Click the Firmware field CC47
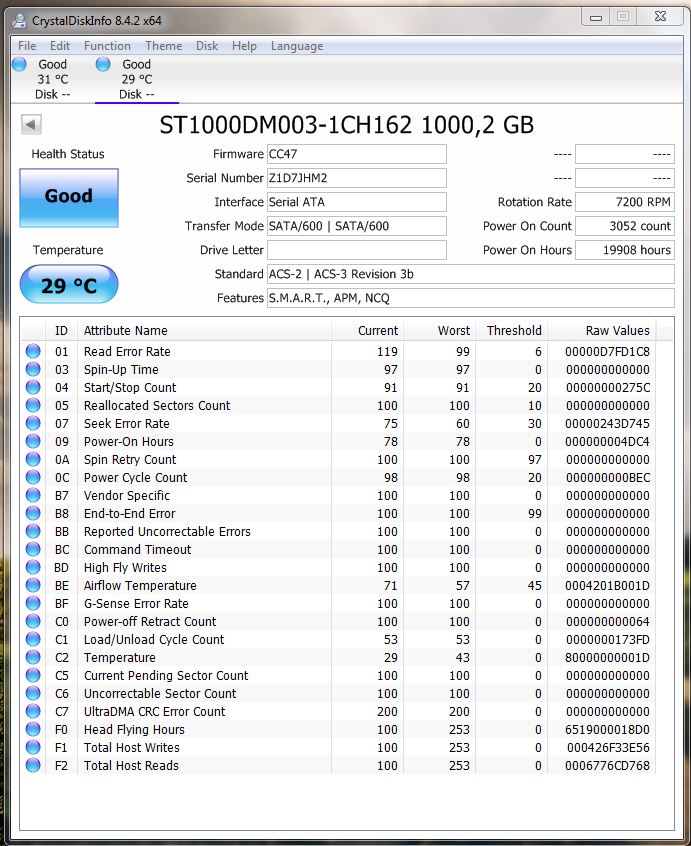Viewport: 691px width, 846px height. 357,154
